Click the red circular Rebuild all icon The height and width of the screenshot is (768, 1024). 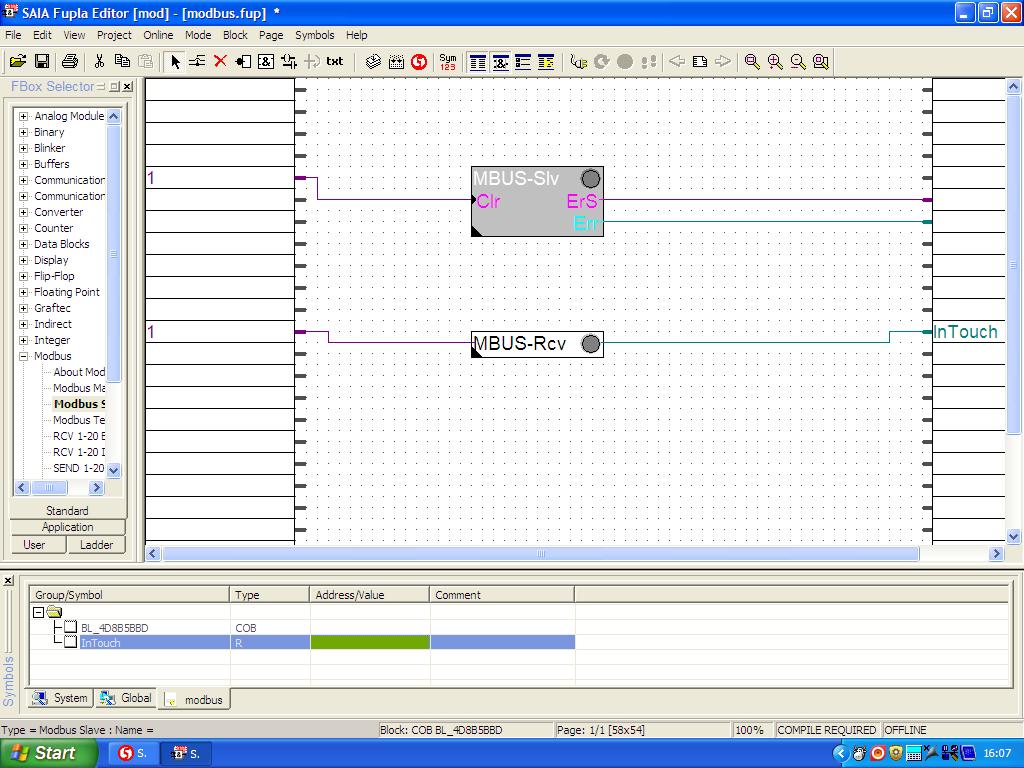click(419, 61)
